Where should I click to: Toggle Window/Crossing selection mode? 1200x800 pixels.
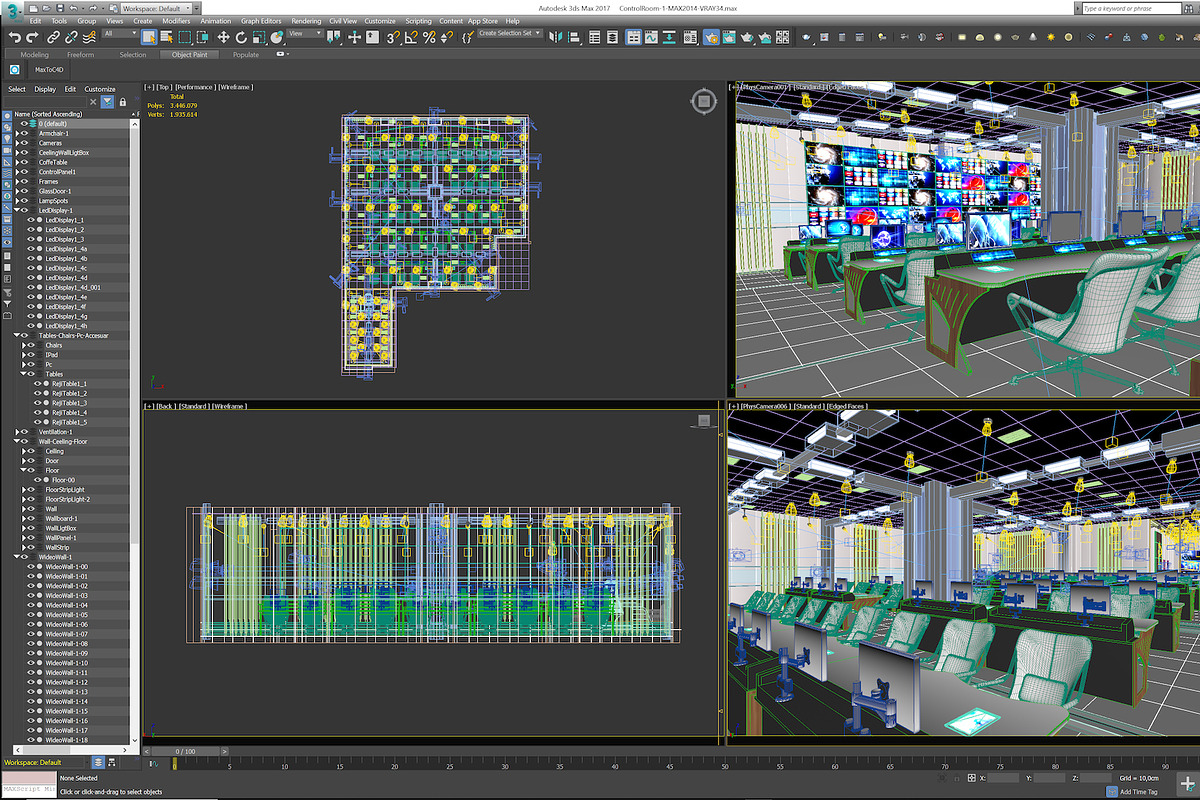[x=203, y=37]
